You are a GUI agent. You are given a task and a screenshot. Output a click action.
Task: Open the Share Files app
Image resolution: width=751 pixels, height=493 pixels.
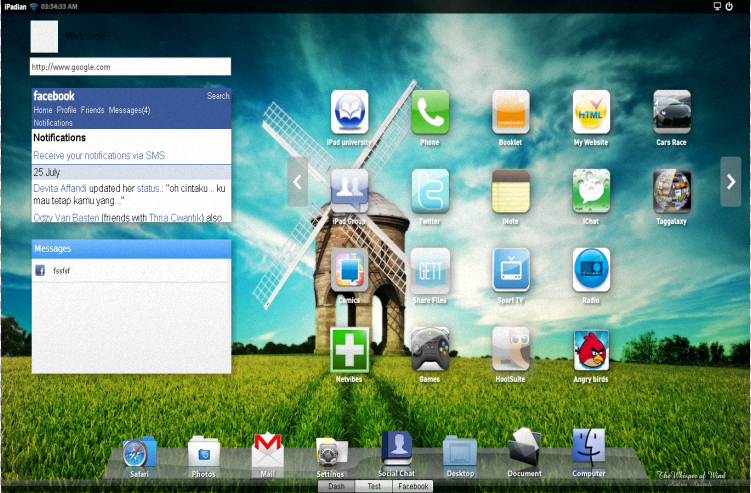click(x=430, y=270)
